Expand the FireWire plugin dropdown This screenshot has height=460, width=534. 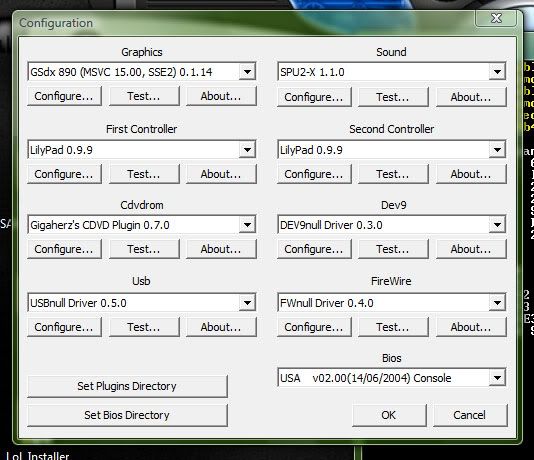pyautogui.click(x=497, y=303)
